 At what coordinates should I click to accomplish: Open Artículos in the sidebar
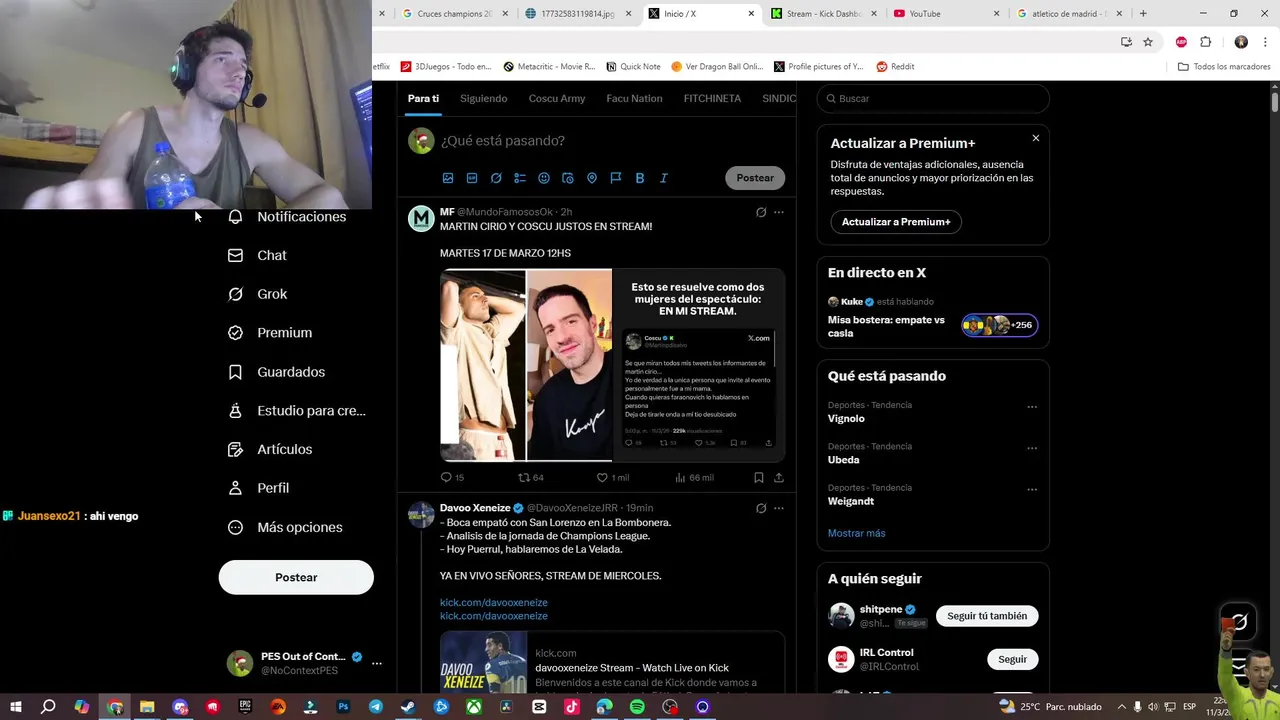[270, 449]
